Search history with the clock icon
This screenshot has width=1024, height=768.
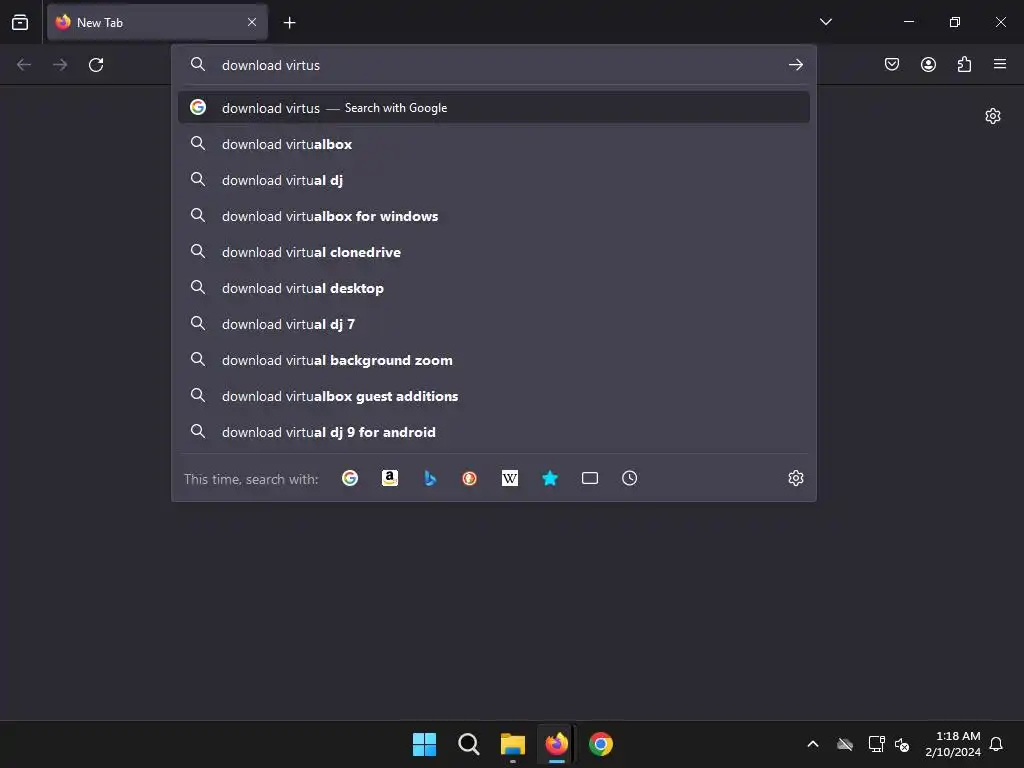(630, 479)
